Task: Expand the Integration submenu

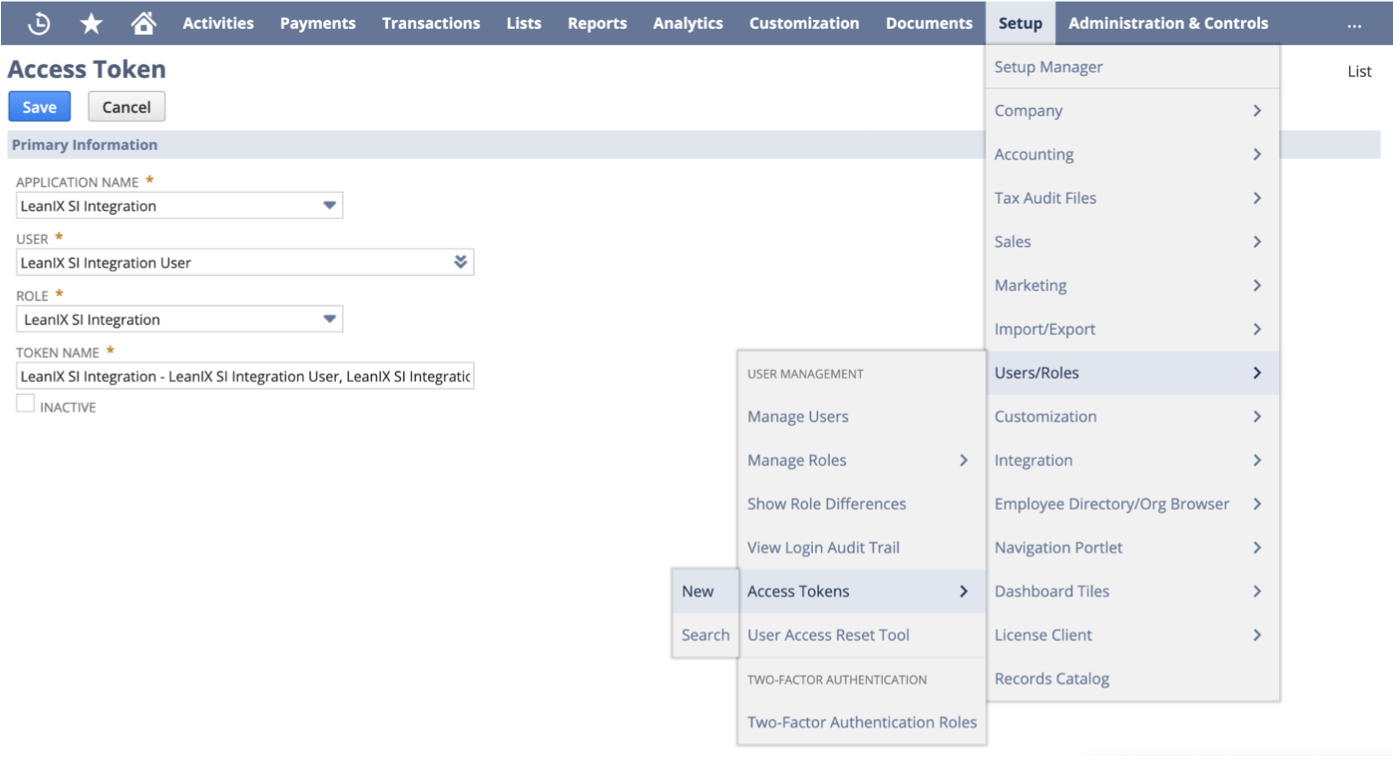Action: point(1133,460)
